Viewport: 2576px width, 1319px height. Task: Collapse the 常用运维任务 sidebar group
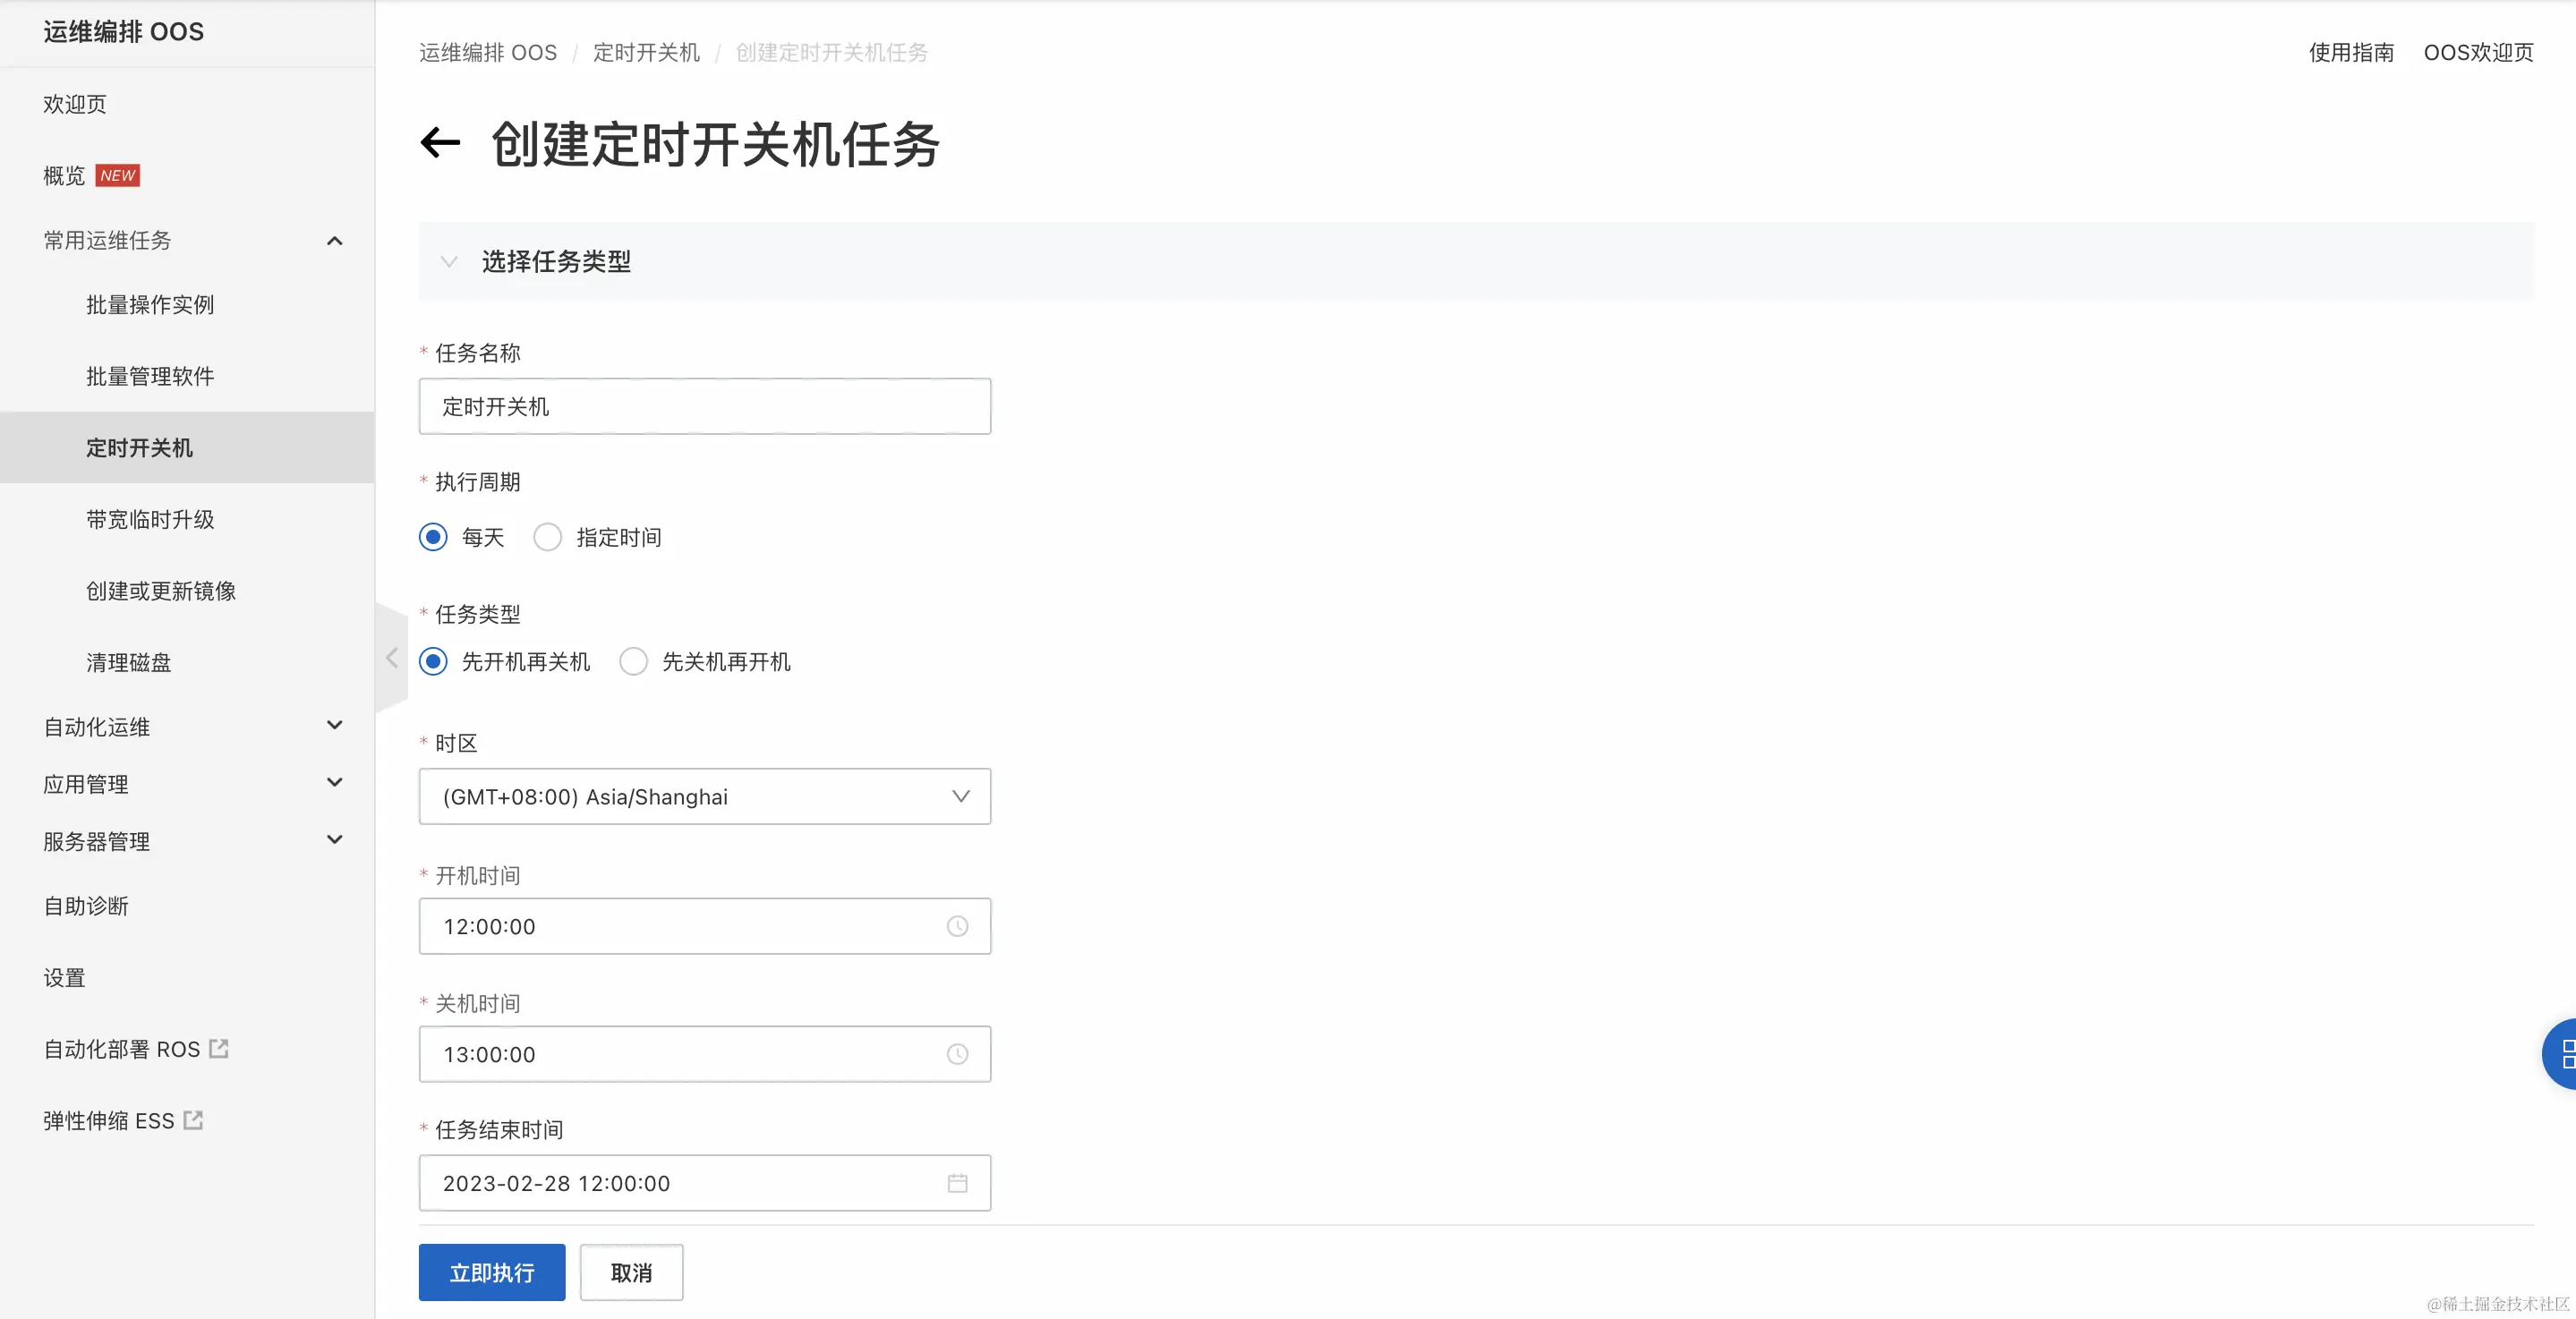pos(334,241)
